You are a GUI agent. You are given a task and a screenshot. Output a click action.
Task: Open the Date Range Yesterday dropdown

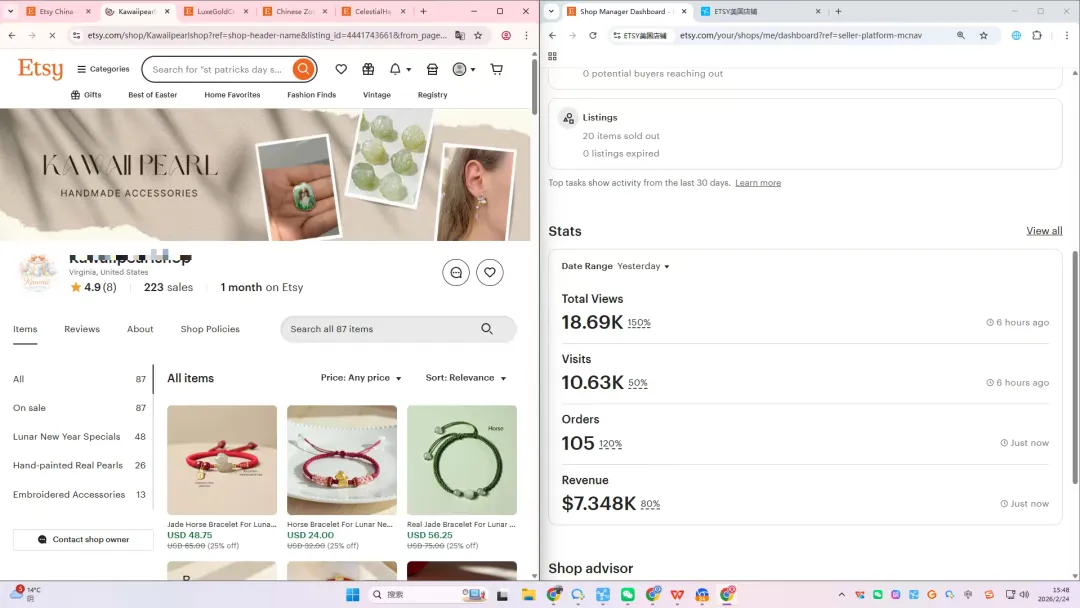(x=643, y=266)
